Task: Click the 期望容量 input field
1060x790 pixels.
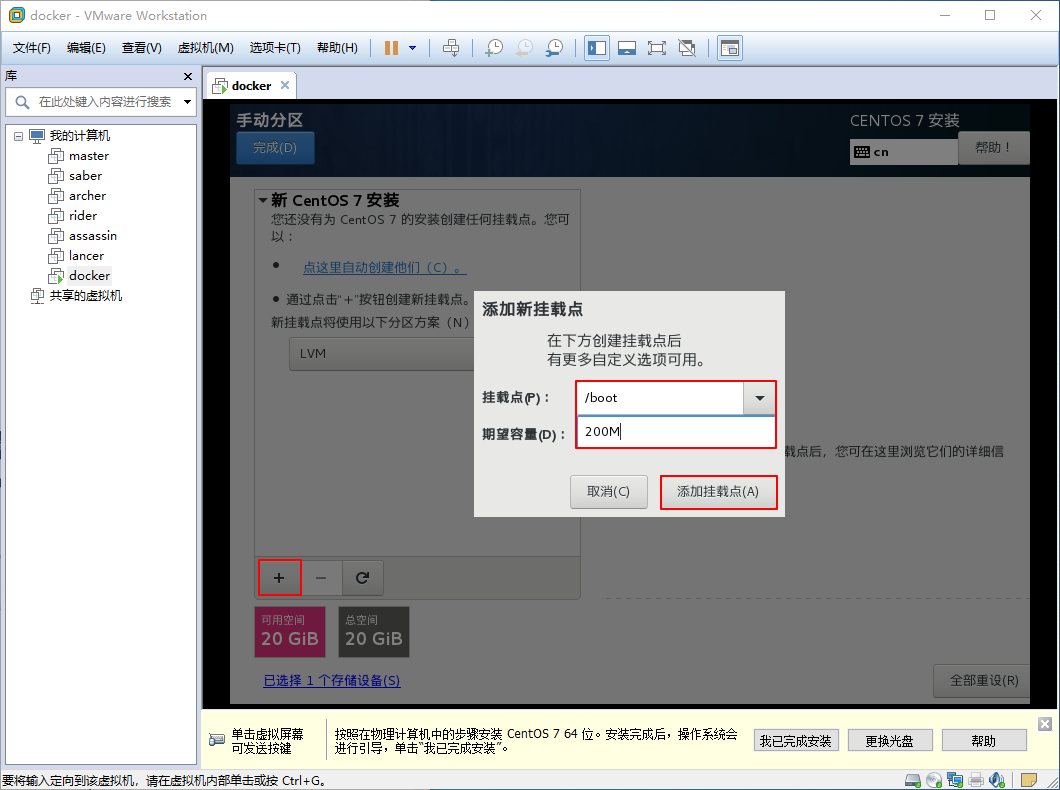Action: 675,431
